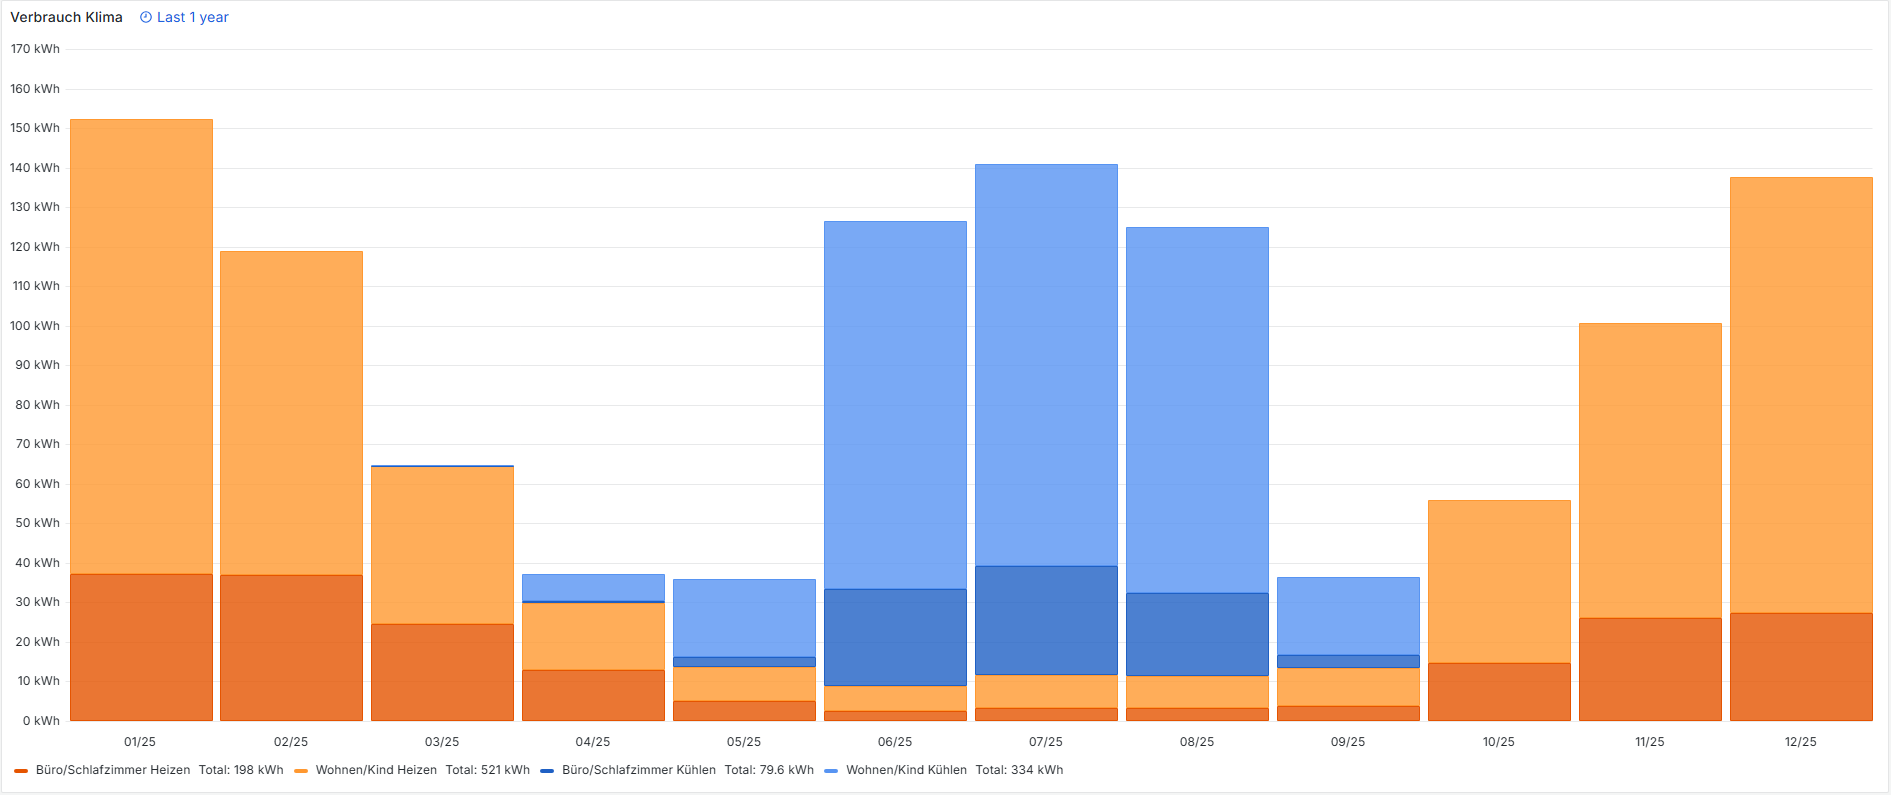1891x795 pixels.
Task: Click the dark blue segment of the 08/25 bar
Action: click(x=1197, y=634)
